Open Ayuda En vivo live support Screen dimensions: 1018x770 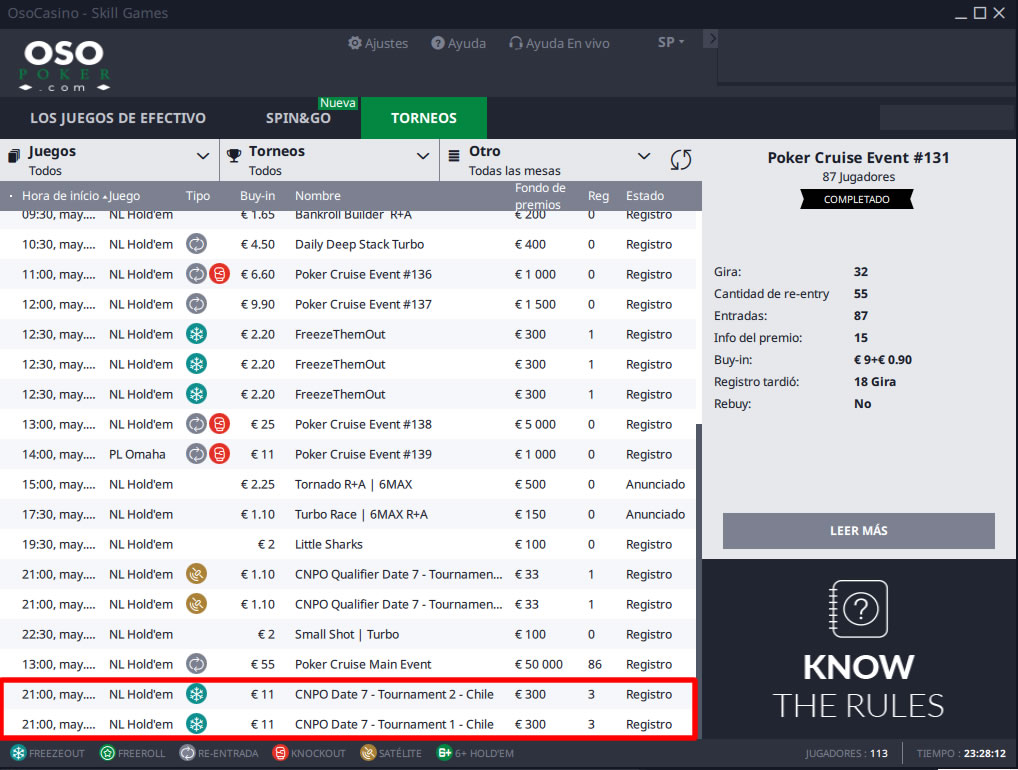pos(516,43)
